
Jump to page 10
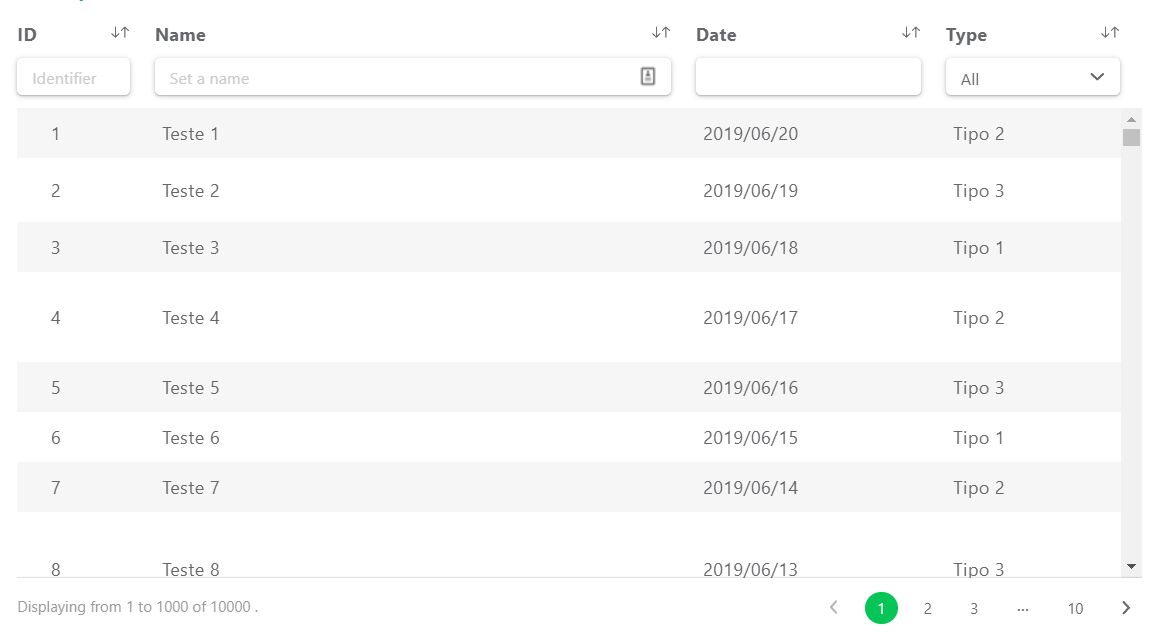coord(1075,608)
